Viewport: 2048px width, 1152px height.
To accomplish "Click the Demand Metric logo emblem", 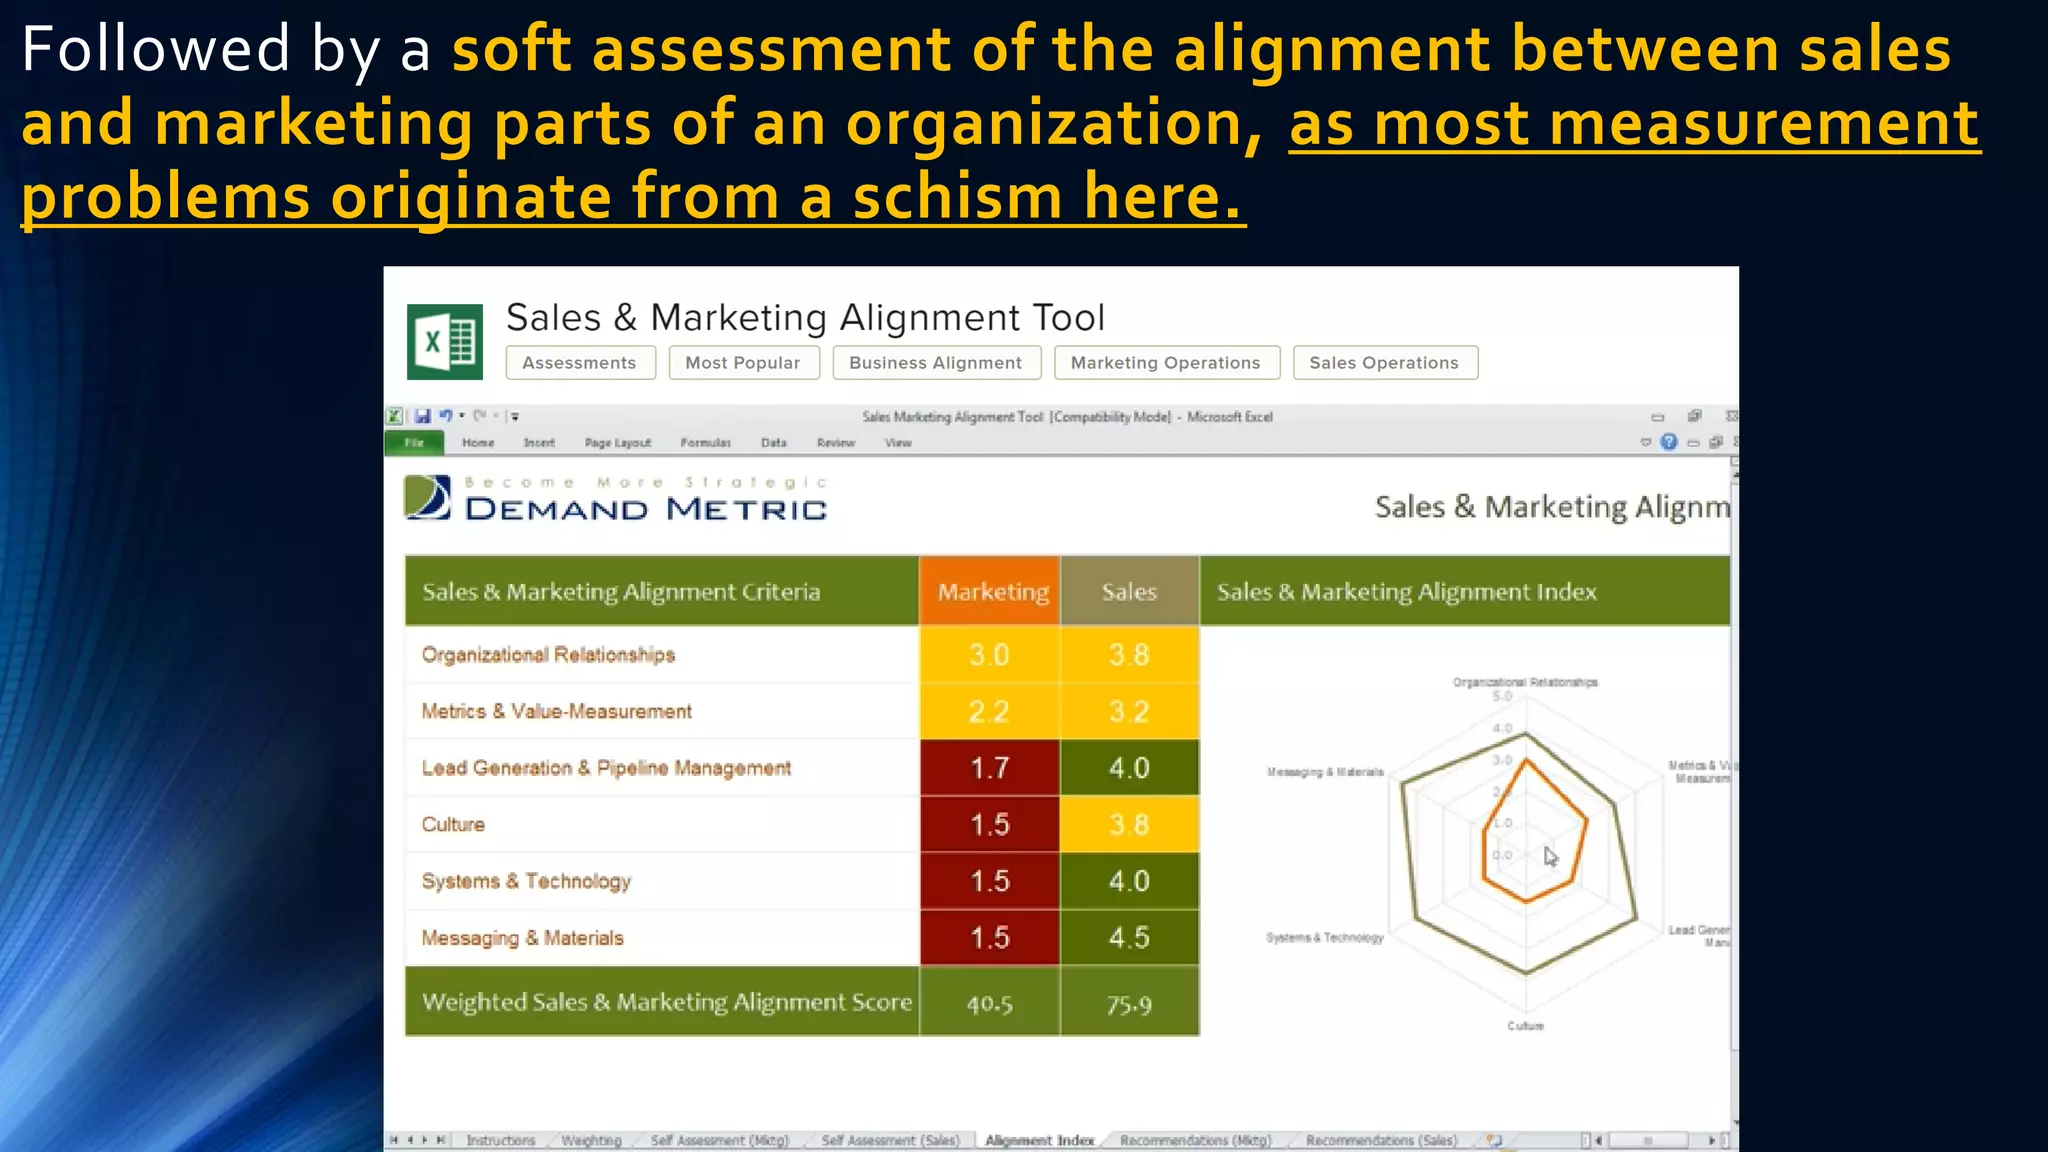I will tap(428, 497).
